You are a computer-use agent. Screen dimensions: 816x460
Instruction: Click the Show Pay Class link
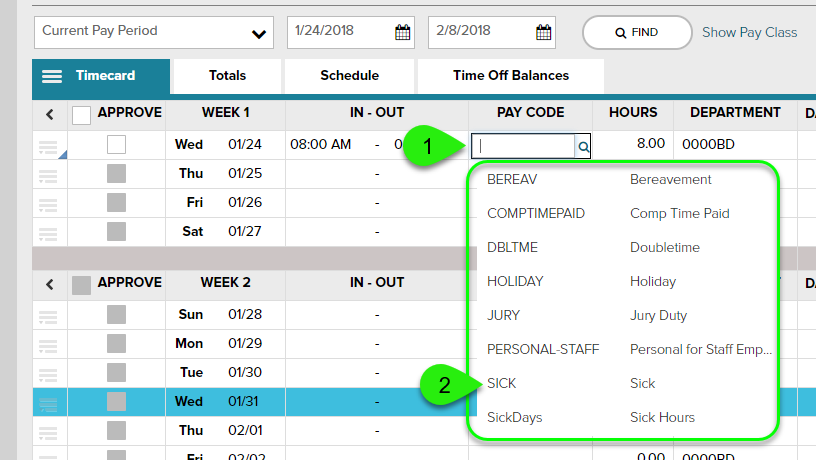click(x=749, y=32)
